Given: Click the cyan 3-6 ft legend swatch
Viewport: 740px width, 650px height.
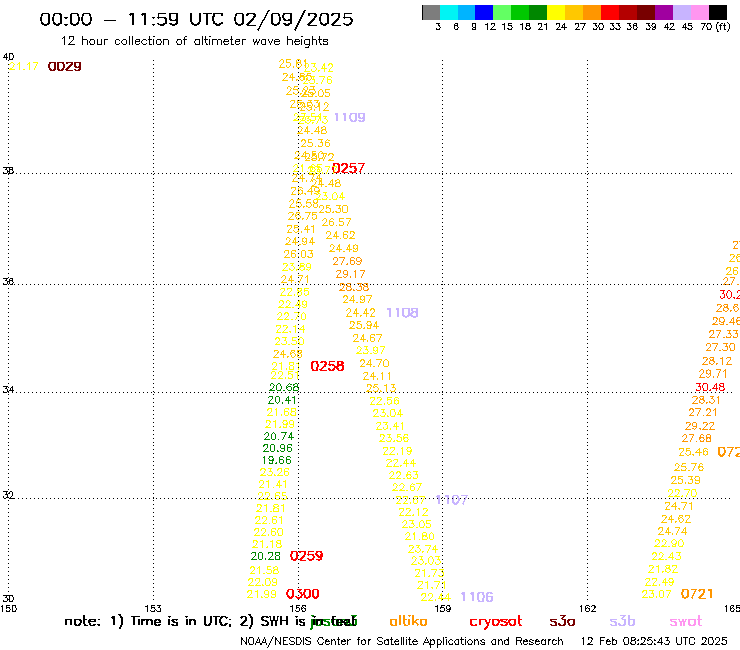Looking at the screenshot, I should [x=449, y=12].
